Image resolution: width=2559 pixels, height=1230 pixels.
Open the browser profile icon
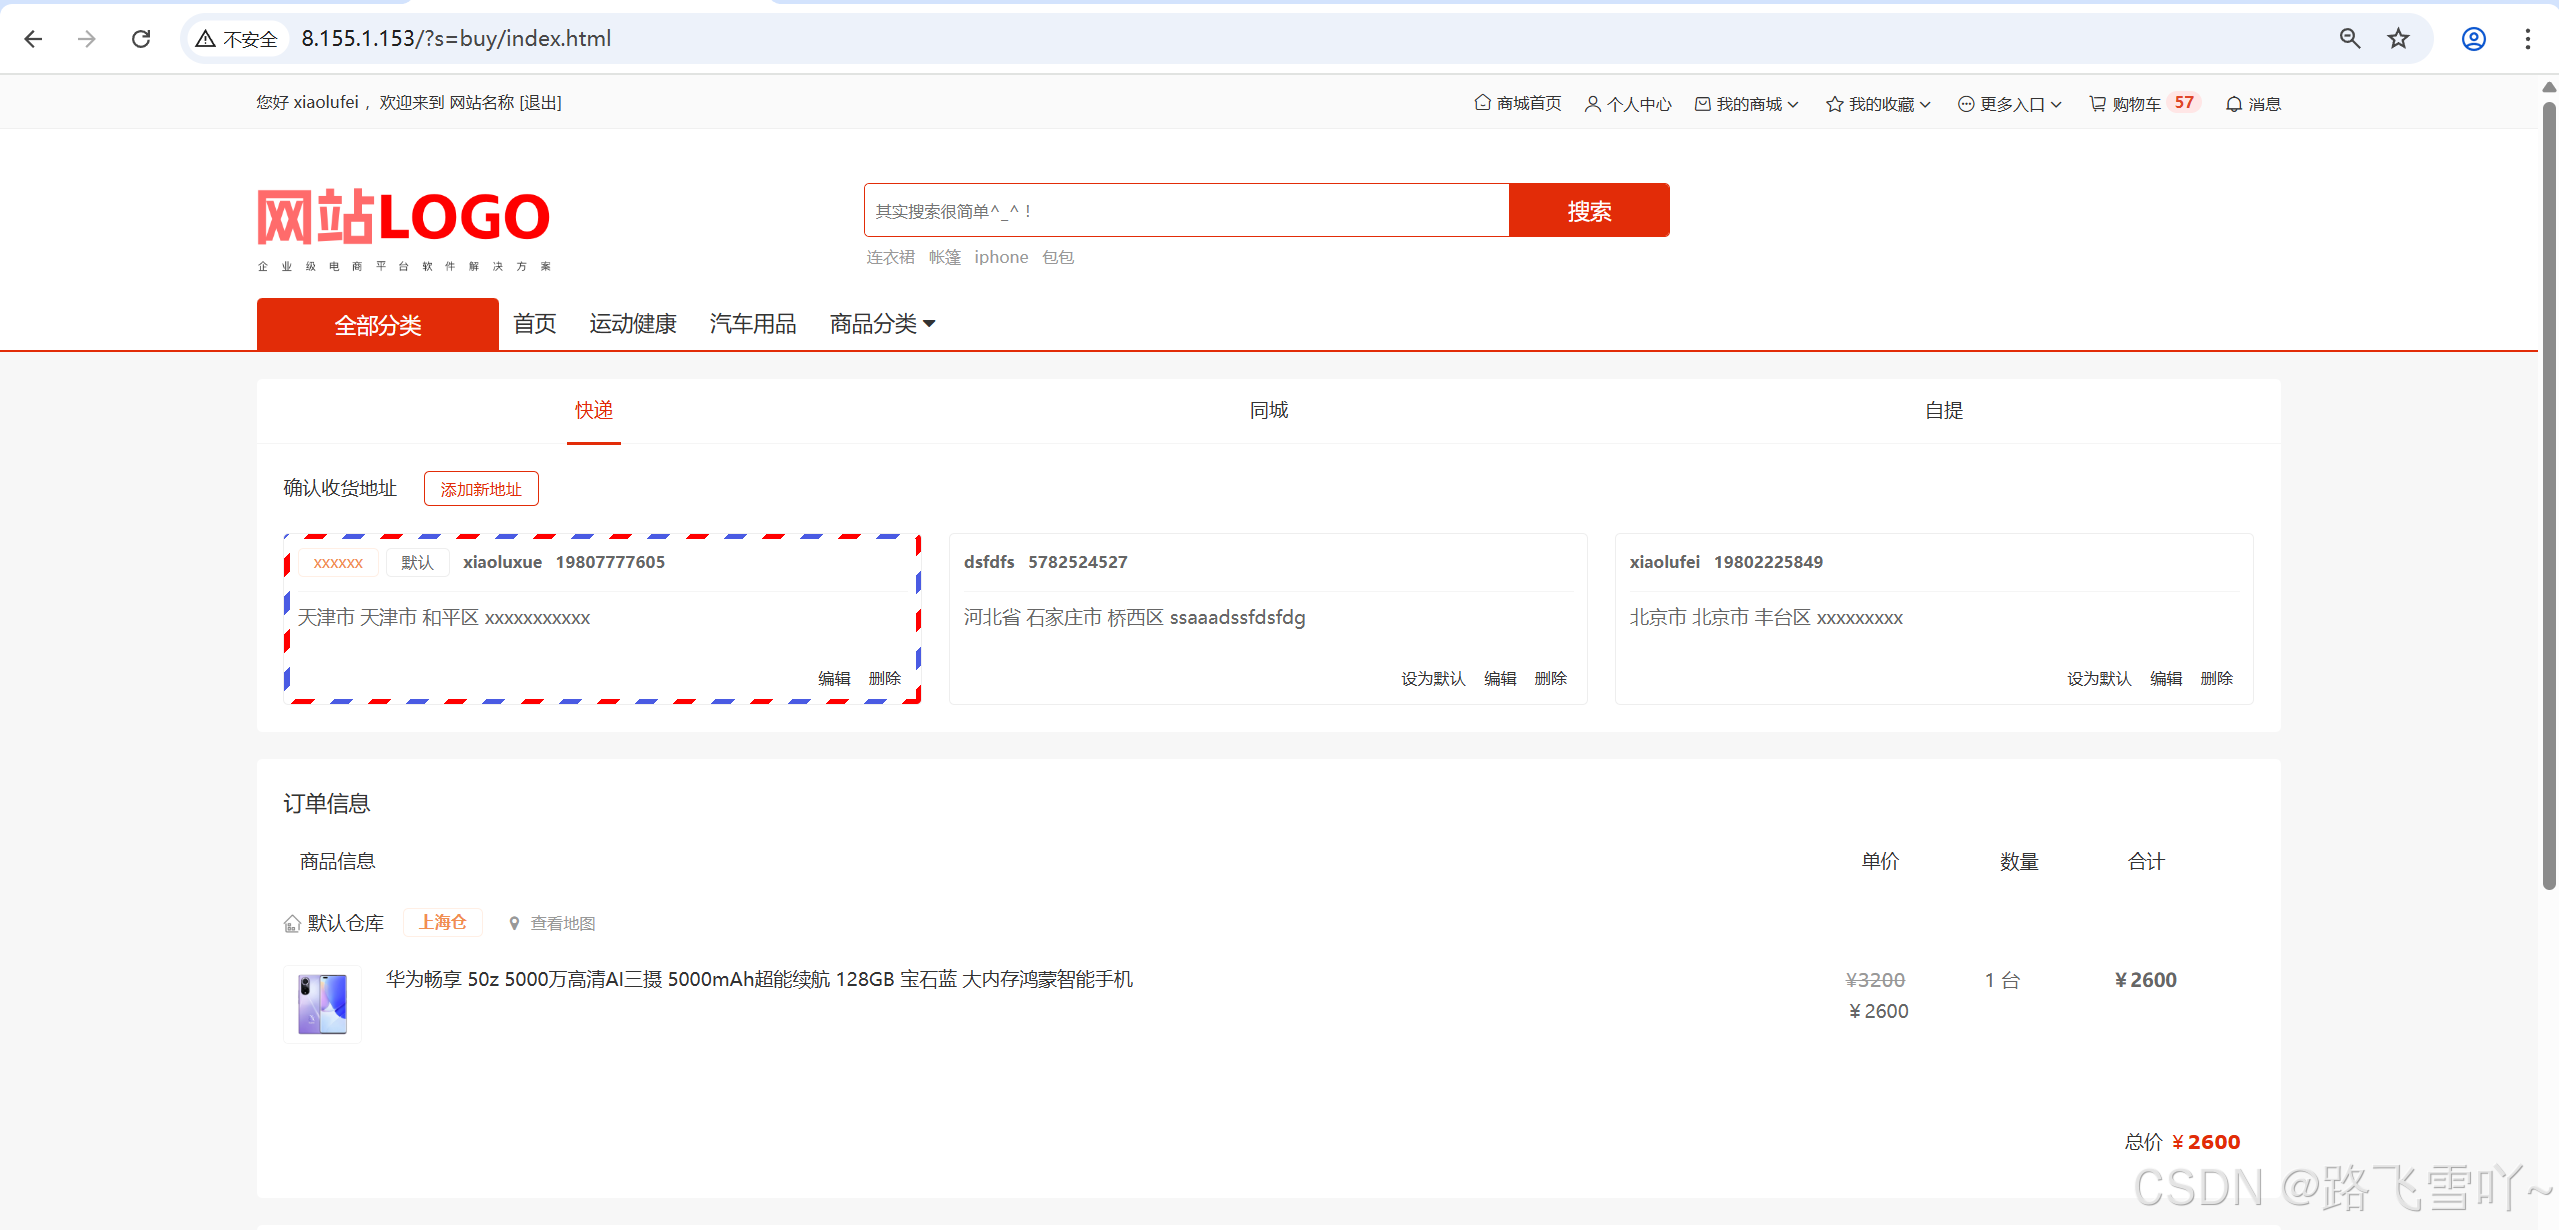coord(2473,39)
